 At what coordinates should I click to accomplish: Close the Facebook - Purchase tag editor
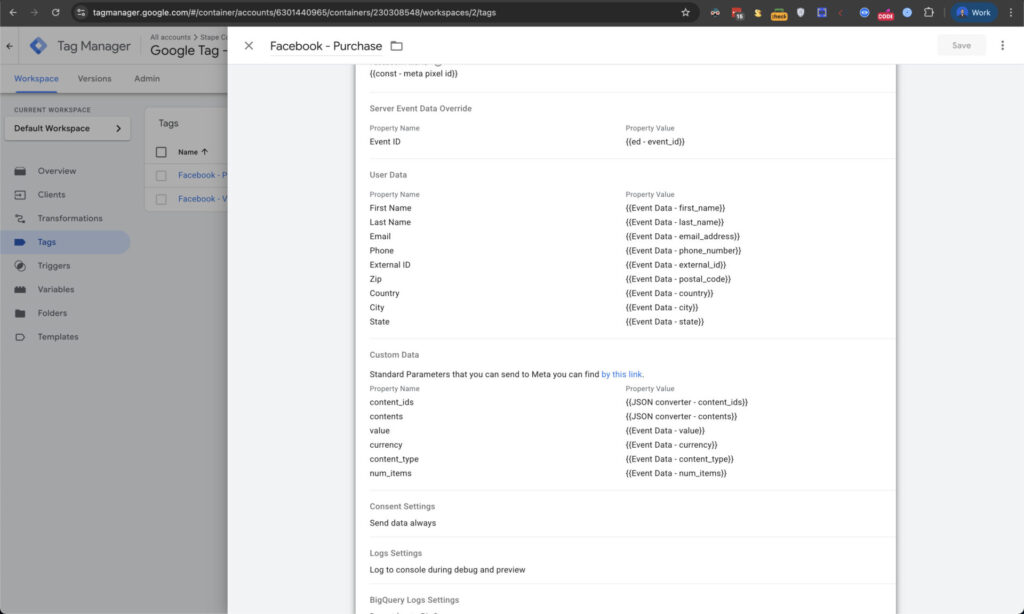click(249, 46)
